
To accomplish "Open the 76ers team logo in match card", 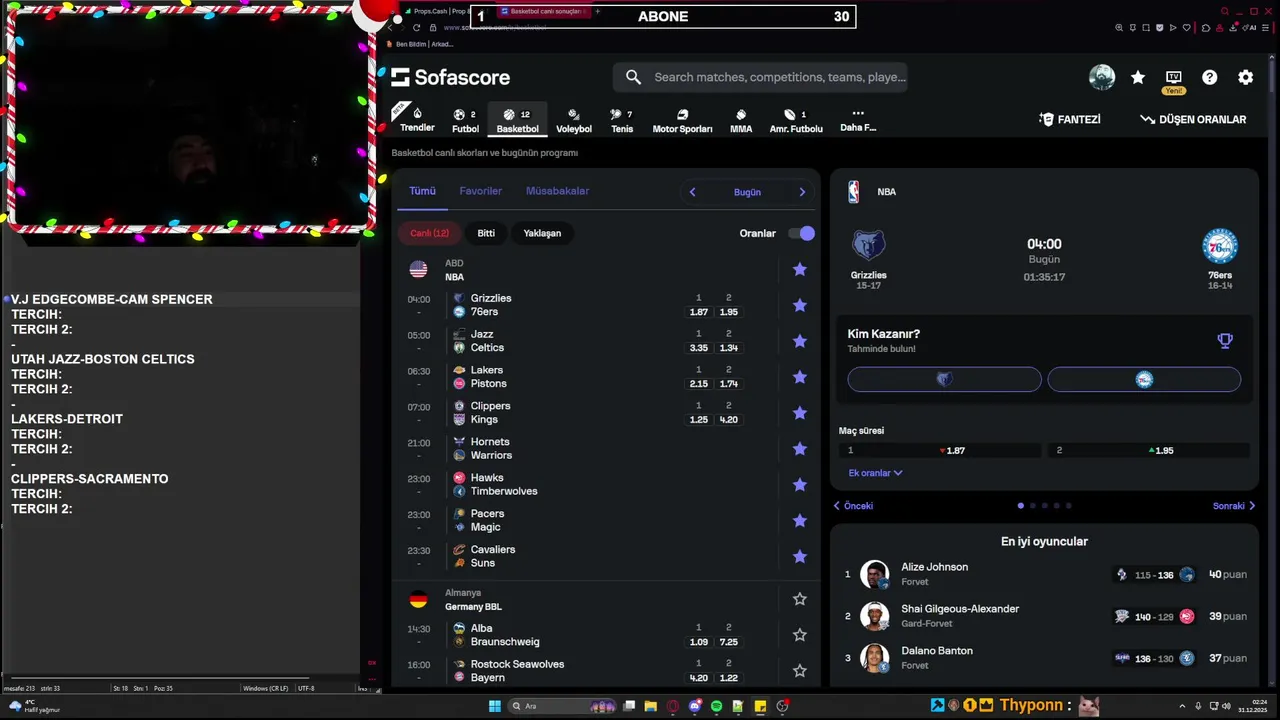I will [x=1220, y=246].
